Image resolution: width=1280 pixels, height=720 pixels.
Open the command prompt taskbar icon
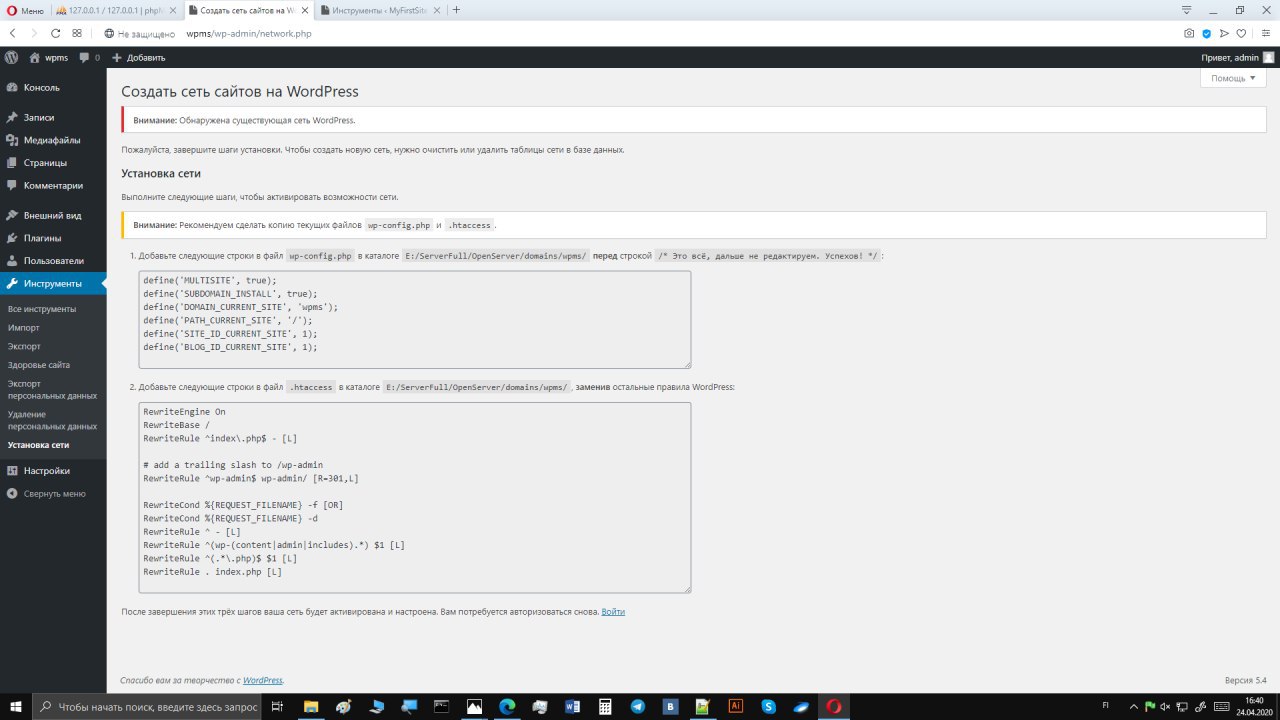[441, 706]
